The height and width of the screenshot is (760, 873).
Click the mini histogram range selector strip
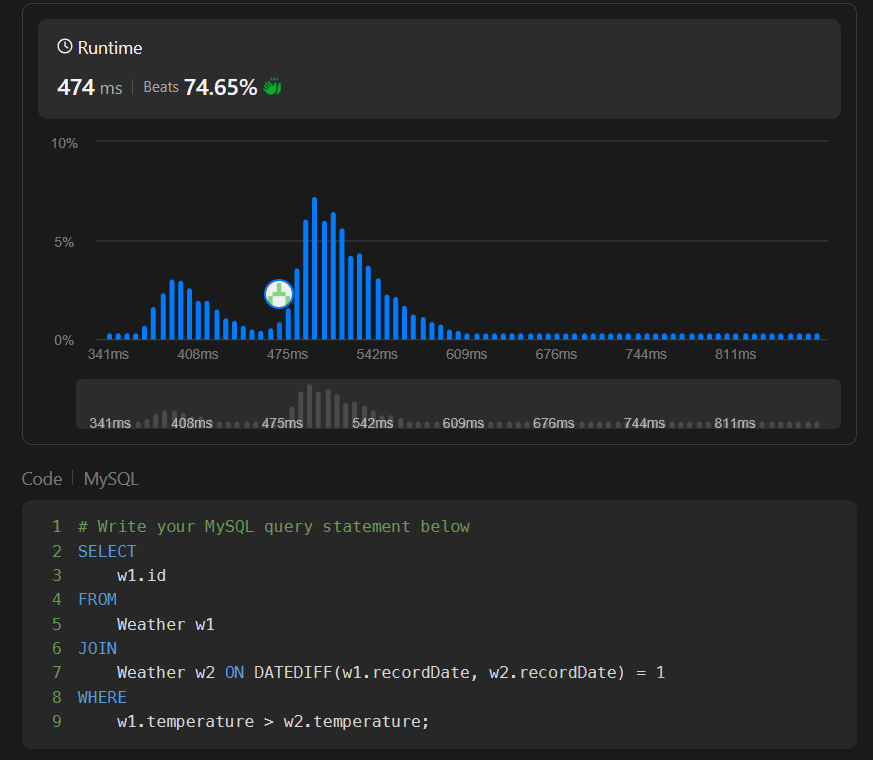(x=458, y=404)
